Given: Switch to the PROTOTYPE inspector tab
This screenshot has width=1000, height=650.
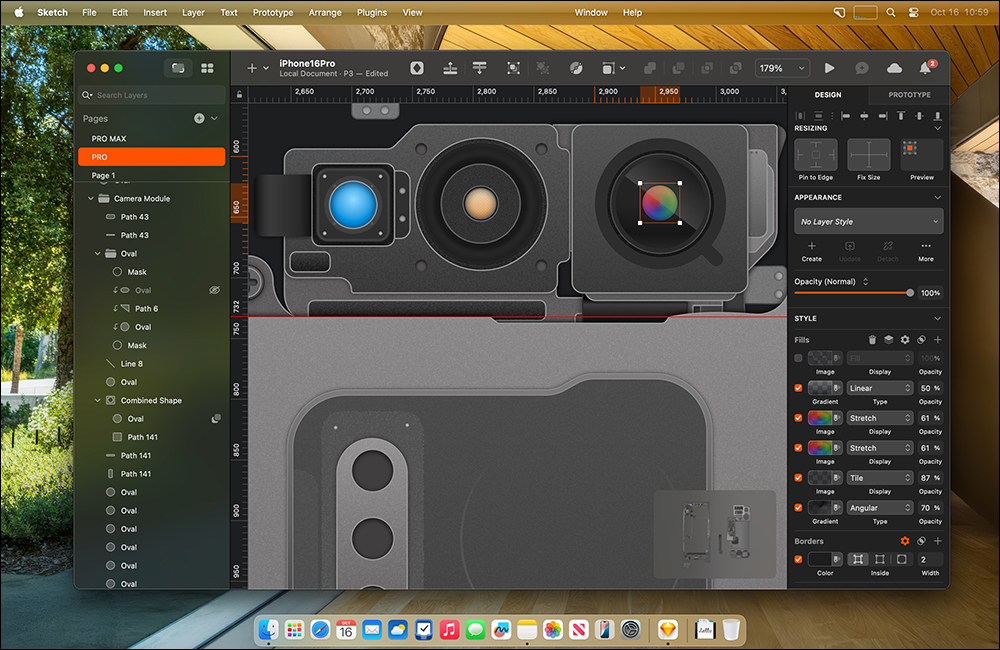Looking at the screenshot, I should click(909, 94).
